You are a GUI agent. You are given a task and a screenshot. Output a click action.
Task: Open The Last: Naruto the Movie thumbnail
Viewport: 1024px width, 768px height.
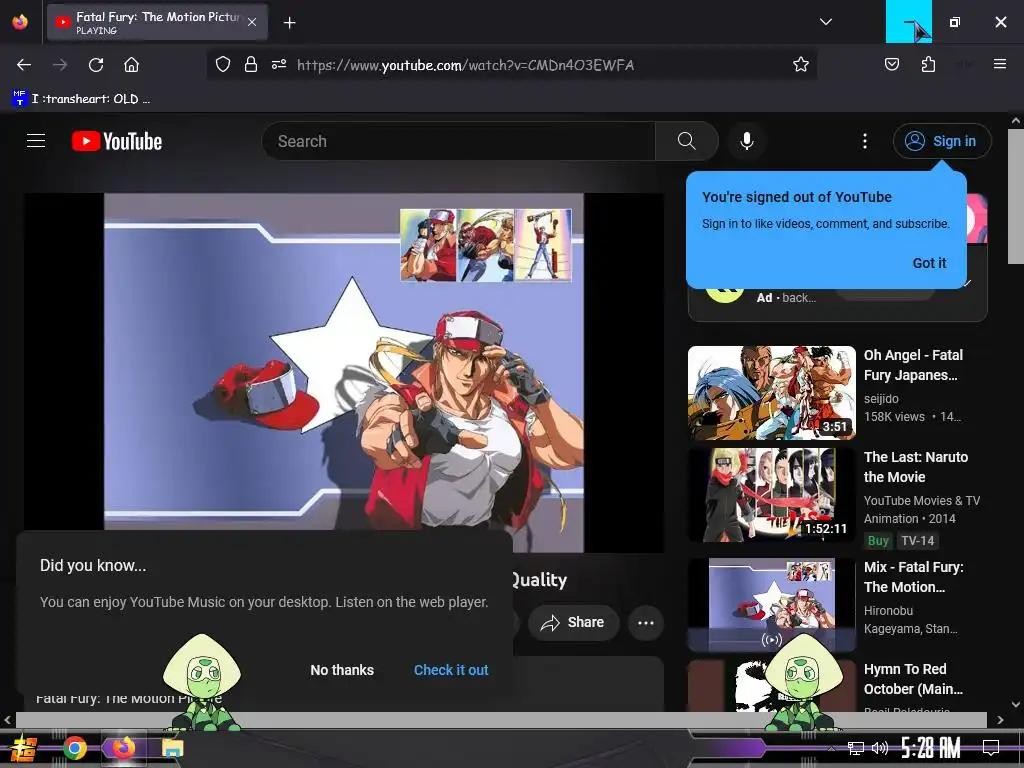point(771,494)
